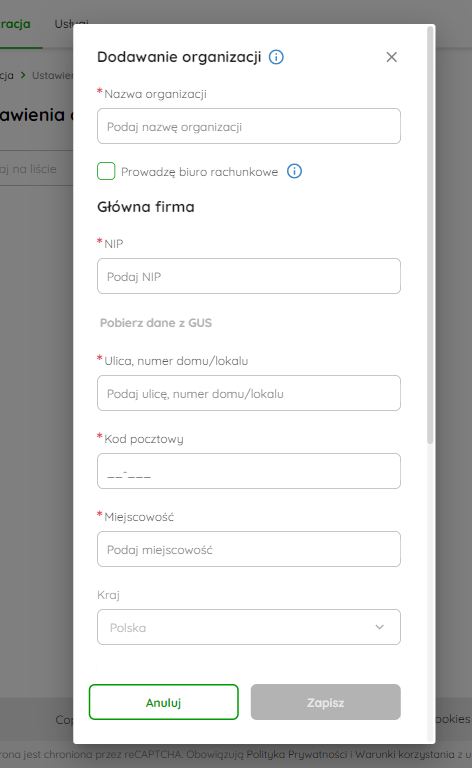472x768 pixels.
Task: Open the Kraj dropdown showing Polska
Action: (x=249, y=627)
